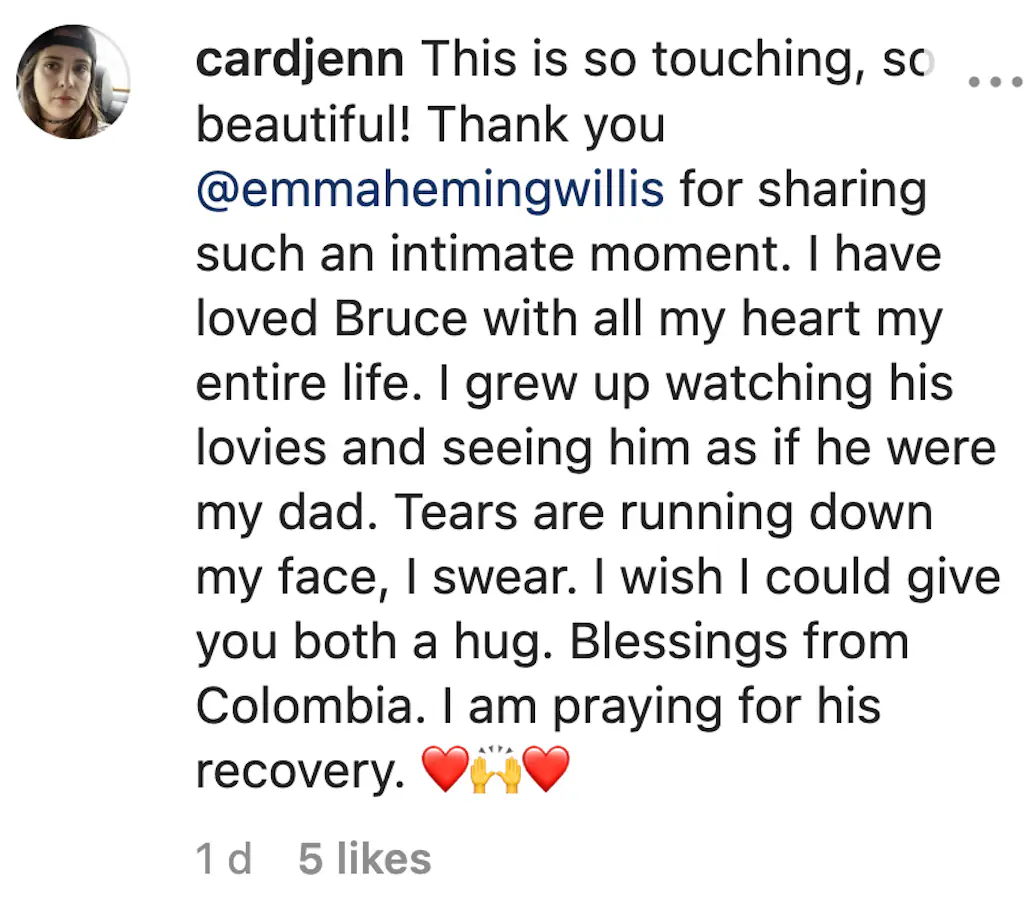Click the word "lovies" in the comment
This screenshot has width=1024, height=912.
pos(261,449)
